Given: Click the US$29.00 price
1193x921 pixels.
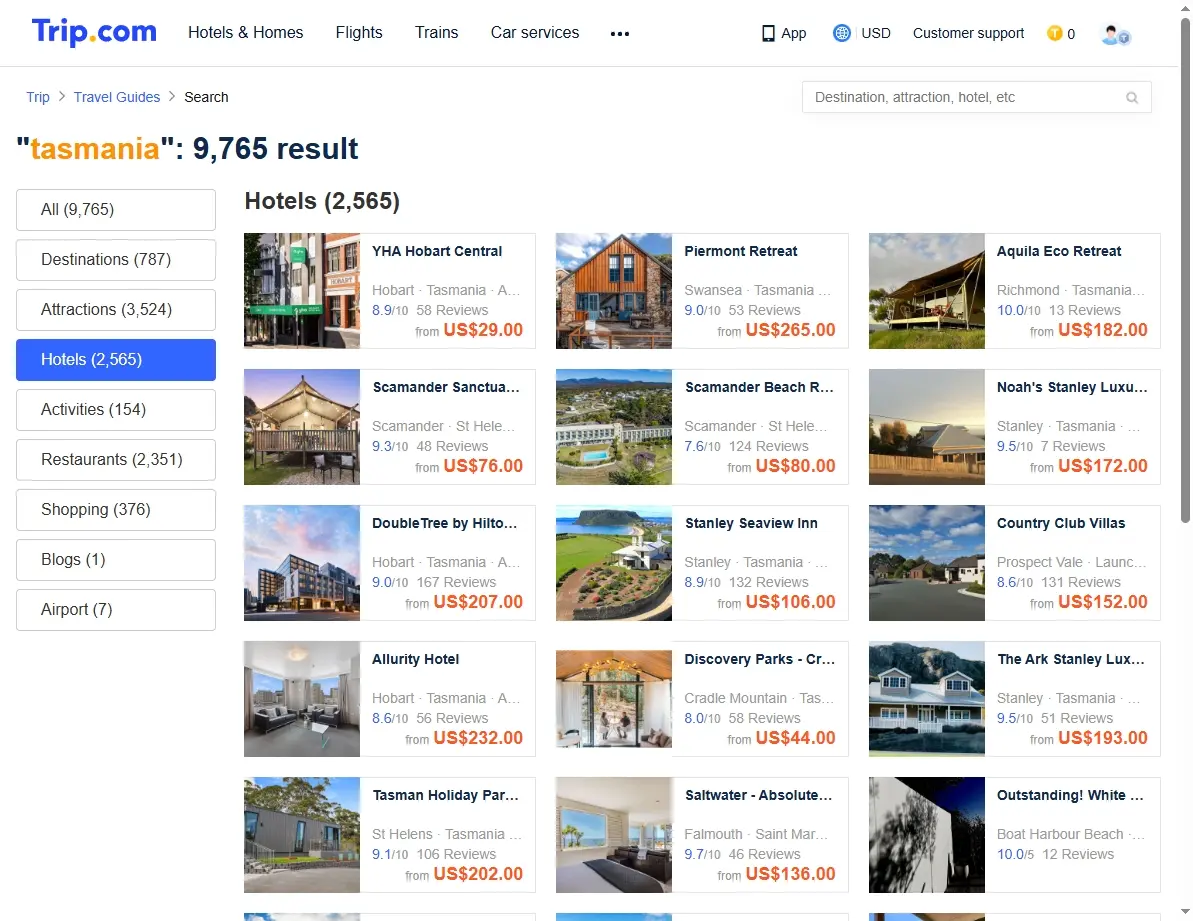Looking at the screenshot, I should tap(483, 330).
